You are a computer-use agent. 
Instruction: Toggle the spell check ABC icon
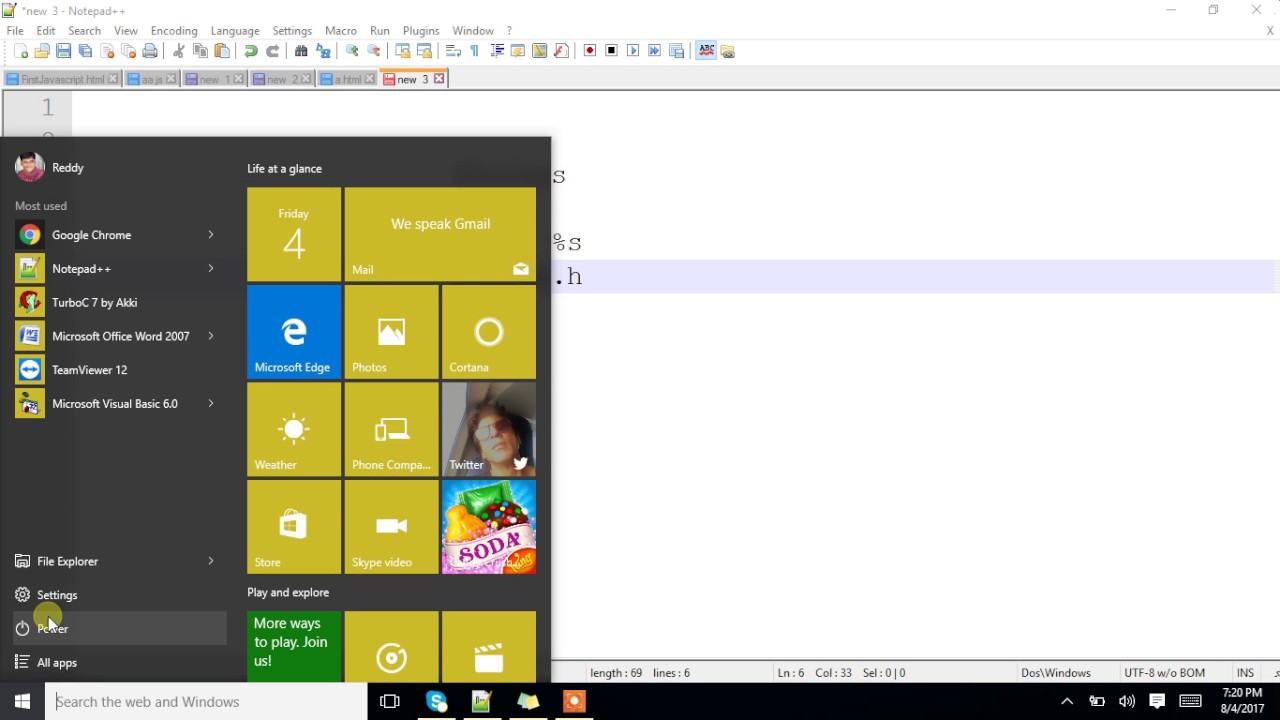706,51
